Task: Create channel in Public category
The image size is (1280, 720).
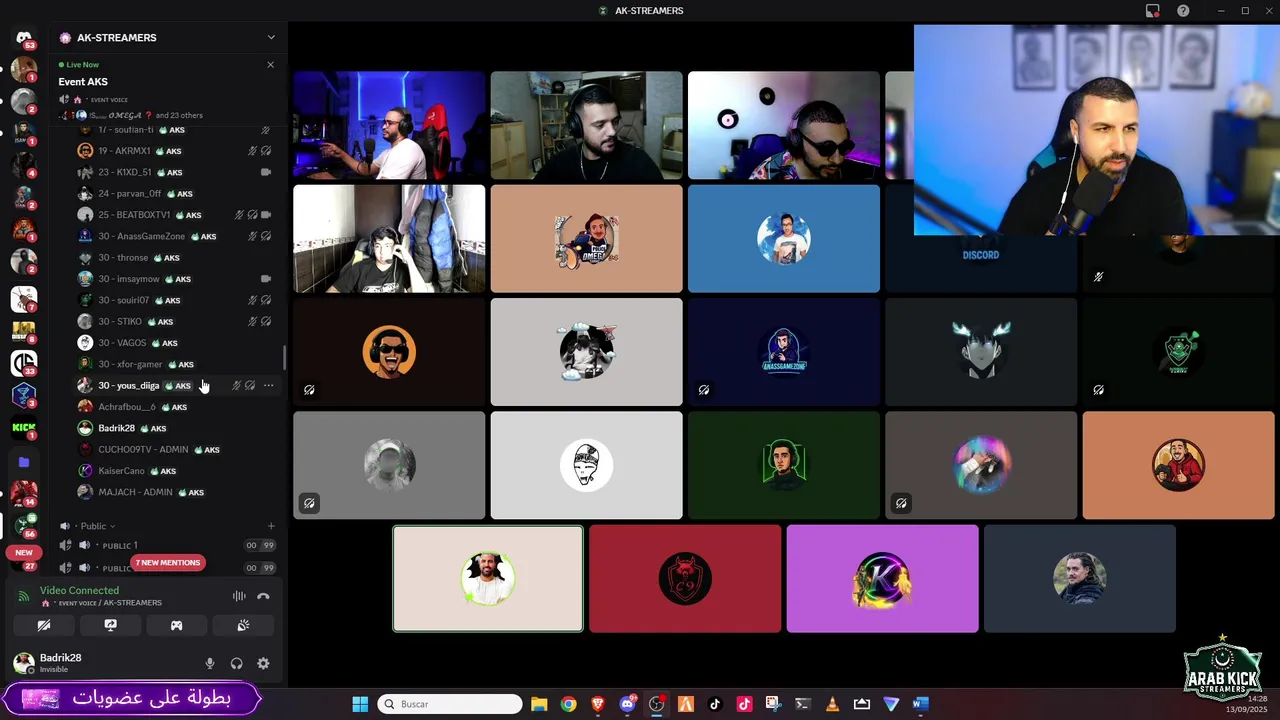Action: coord(270,526)
